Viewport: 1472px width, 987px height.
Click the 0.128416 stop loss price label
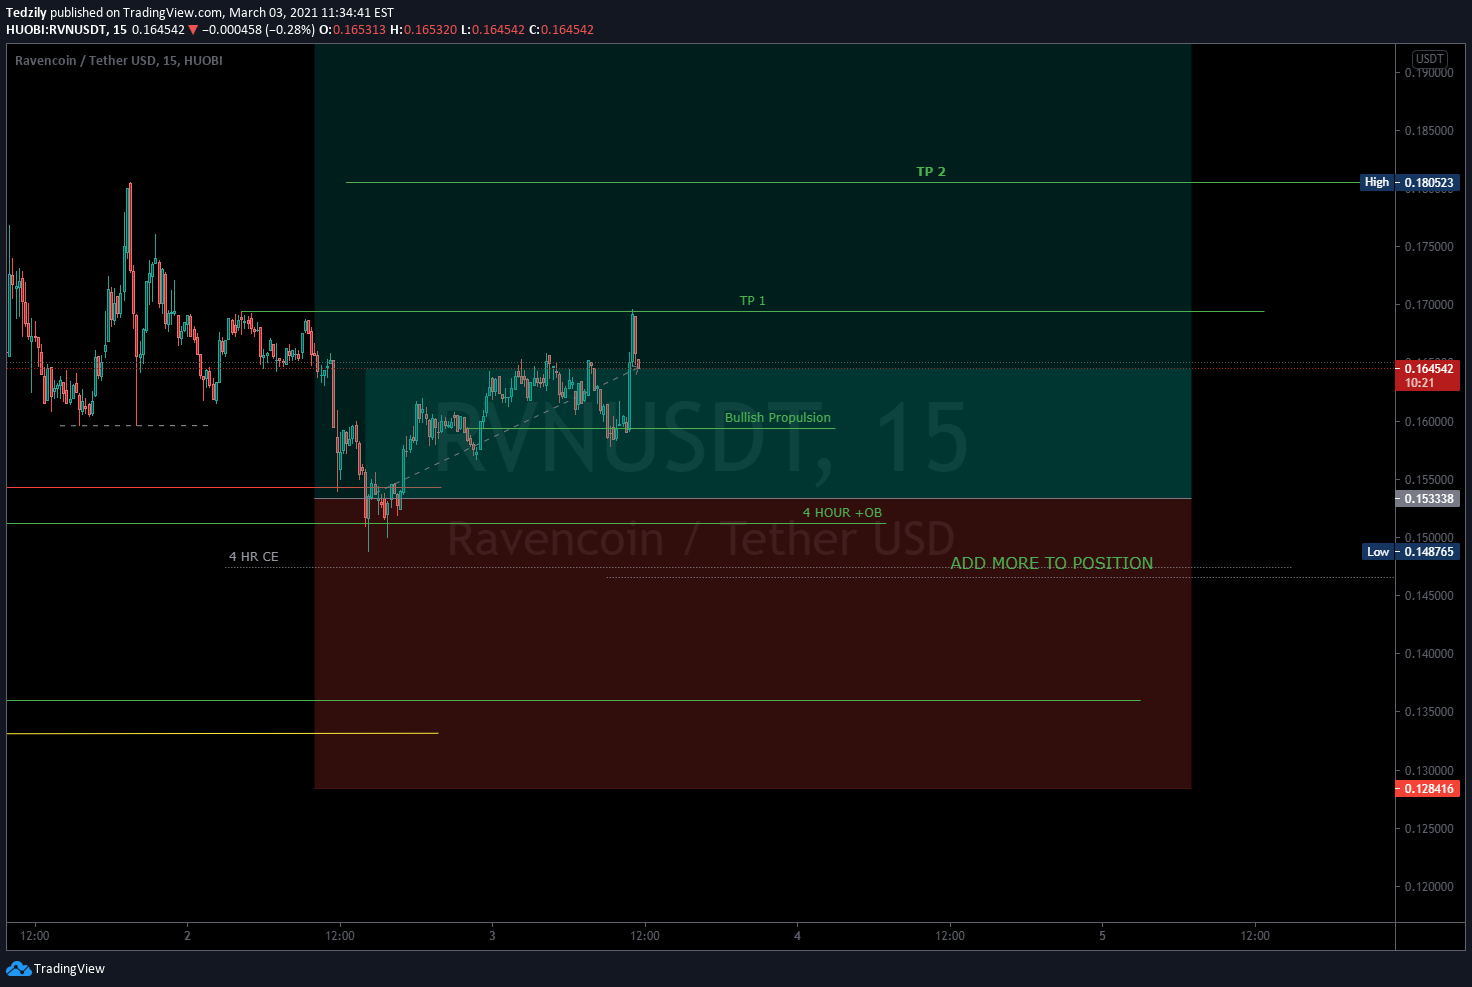(x=1428, y=789)
